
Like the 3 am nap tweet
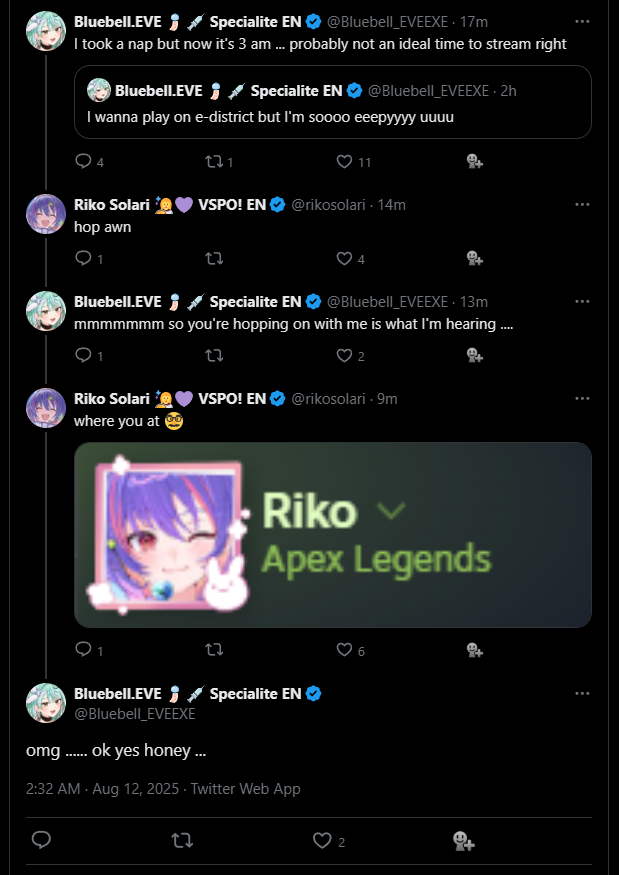344,161
